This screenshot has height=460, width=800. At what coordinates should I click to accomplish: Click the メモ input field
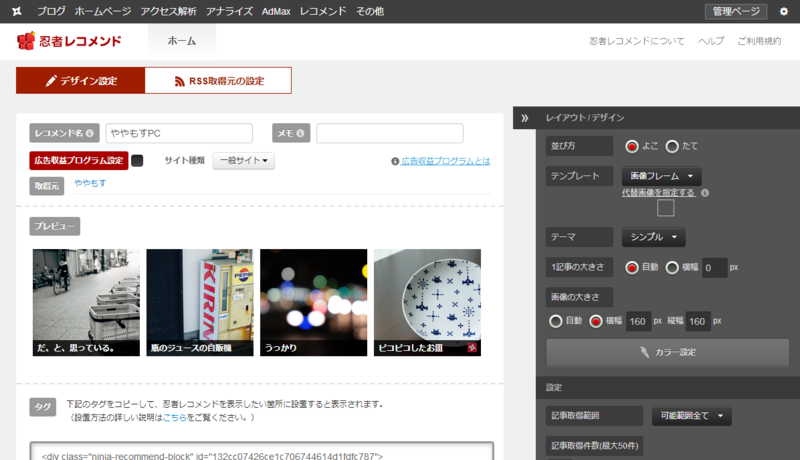(390, 133)
